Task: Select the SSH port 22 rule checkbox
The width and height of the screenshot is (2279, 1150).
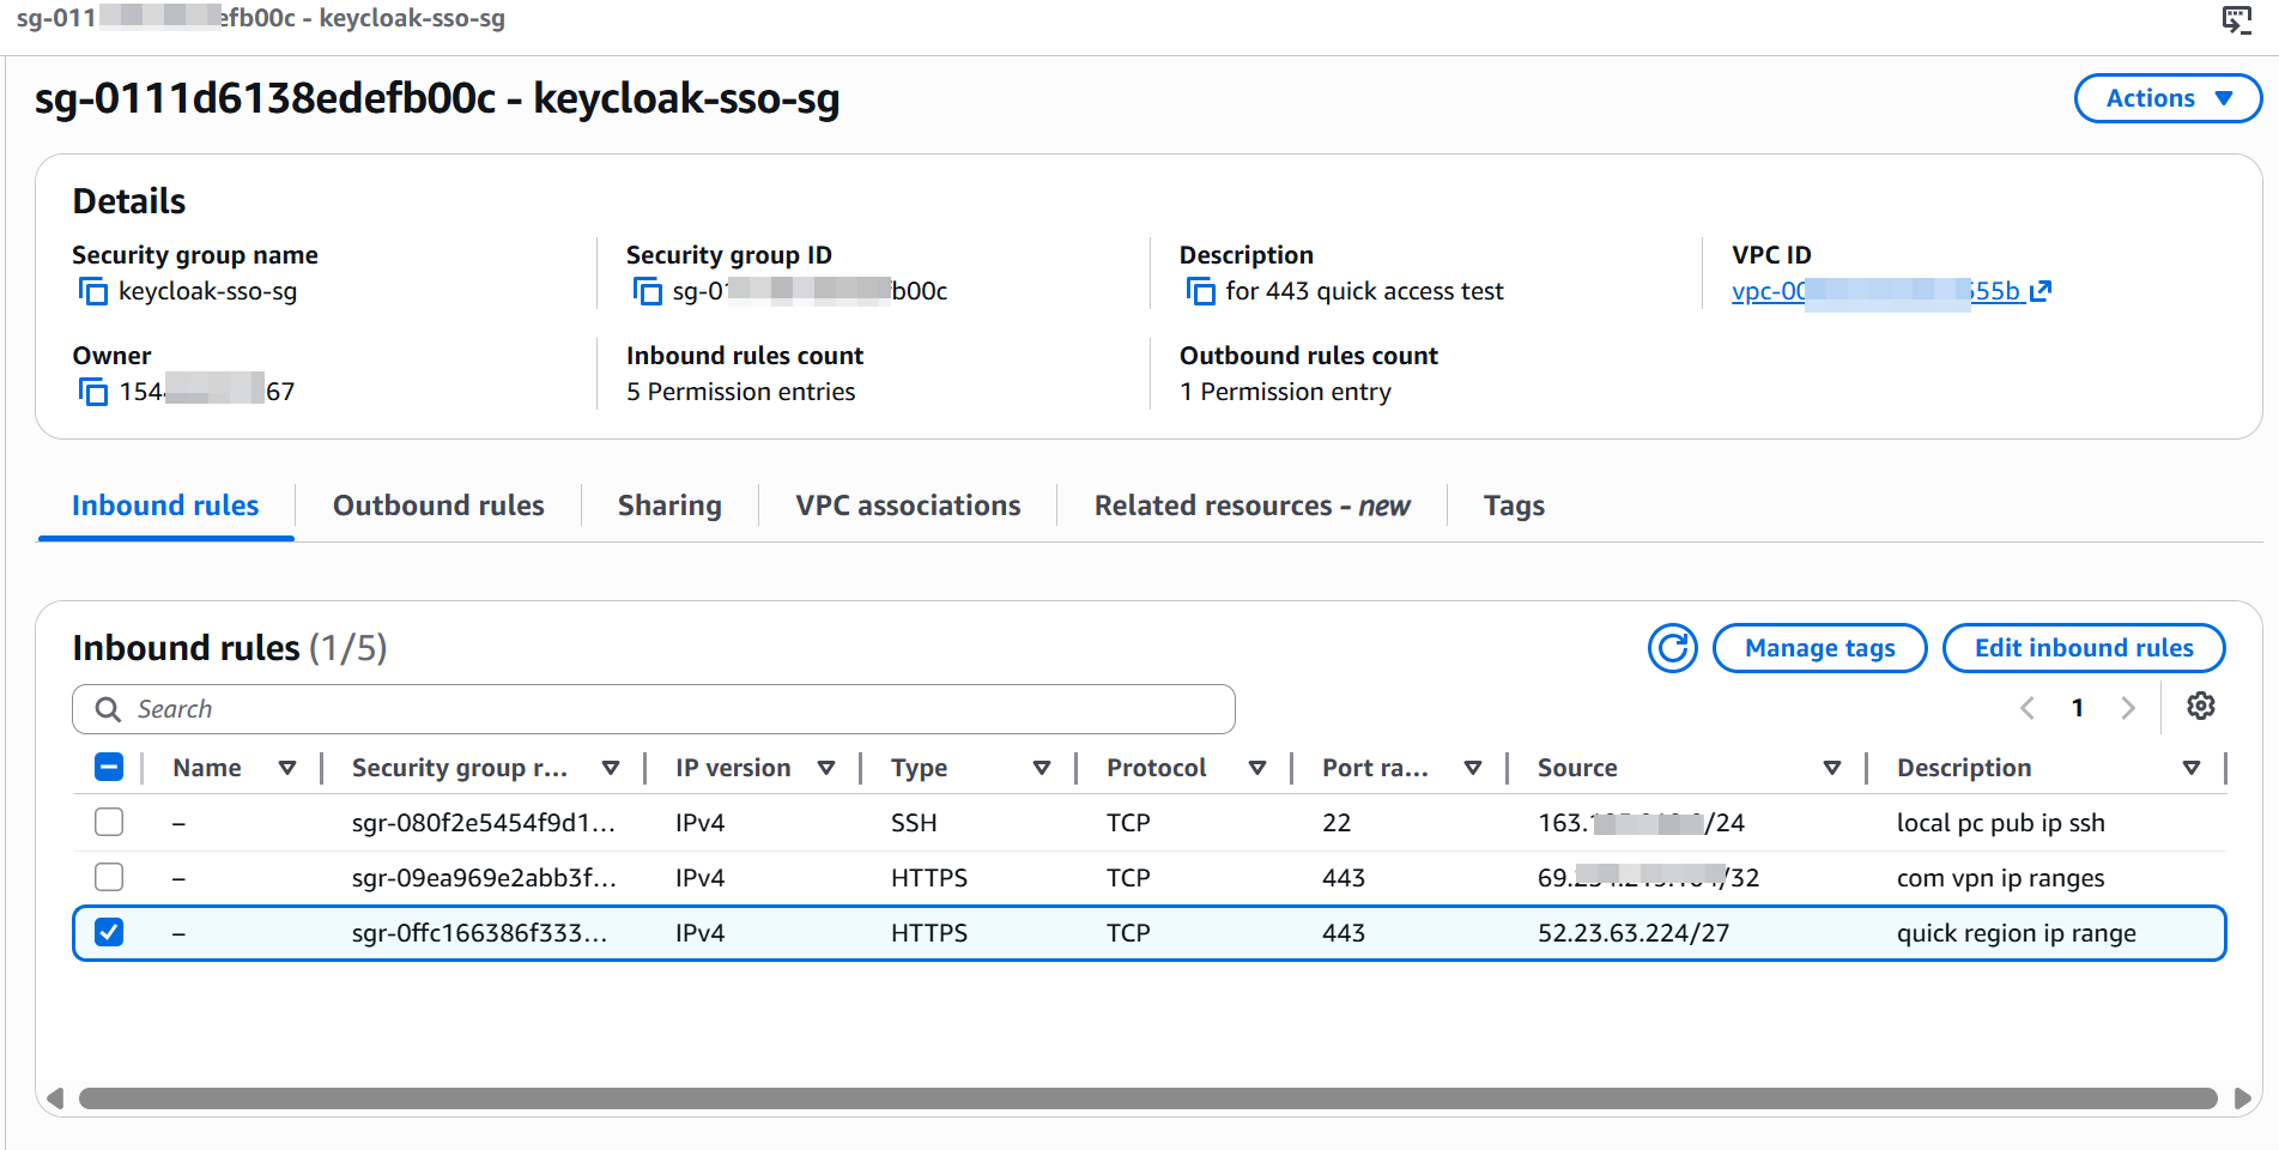Action: (x=109, y=822)
